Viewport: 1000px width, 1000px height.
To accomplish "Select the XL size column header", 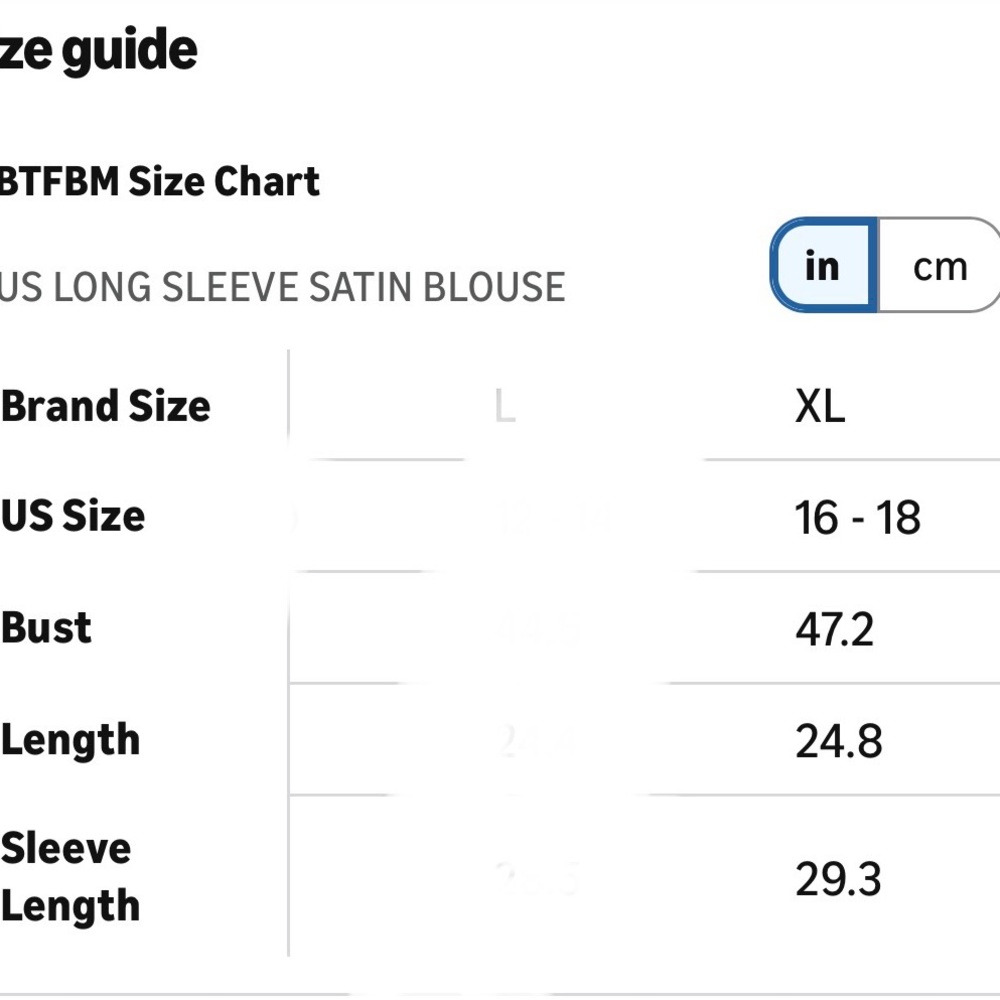I will click(x=820, y=406).
